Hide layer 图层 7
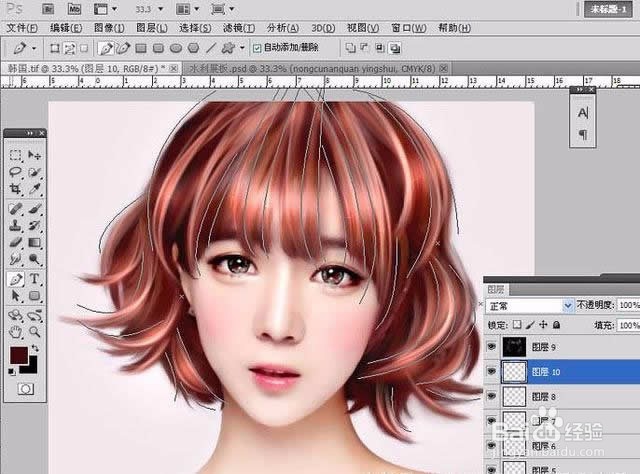640x474 pixels. click(x=491, y=420)
